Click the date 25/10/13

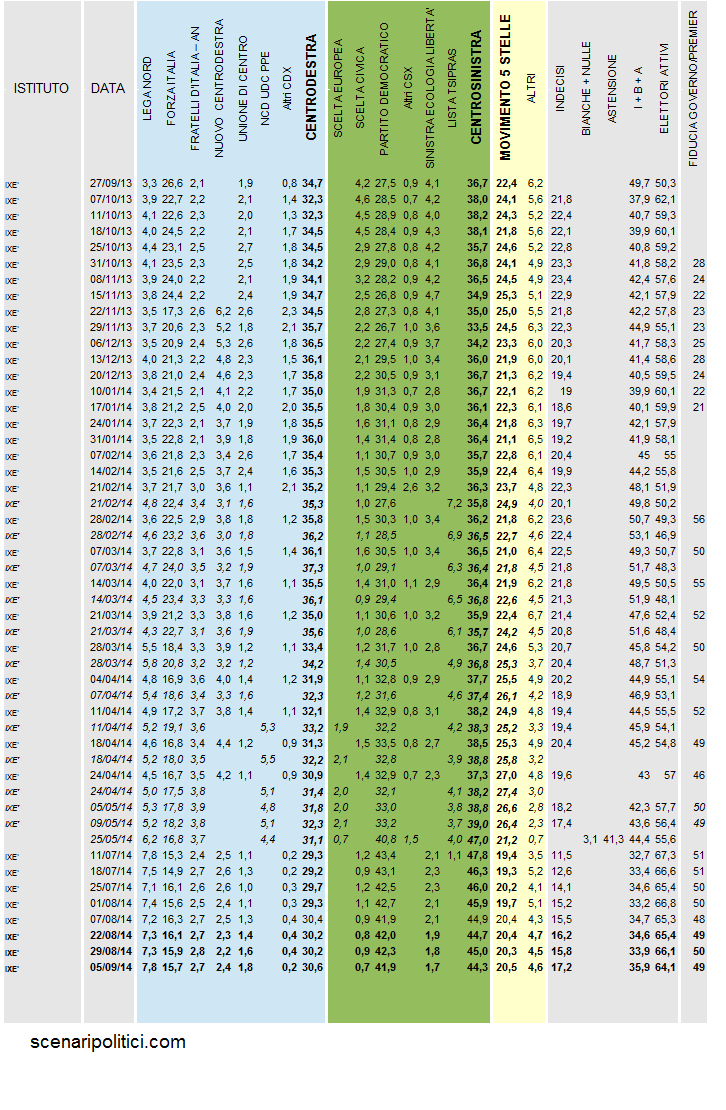[111, 247]
